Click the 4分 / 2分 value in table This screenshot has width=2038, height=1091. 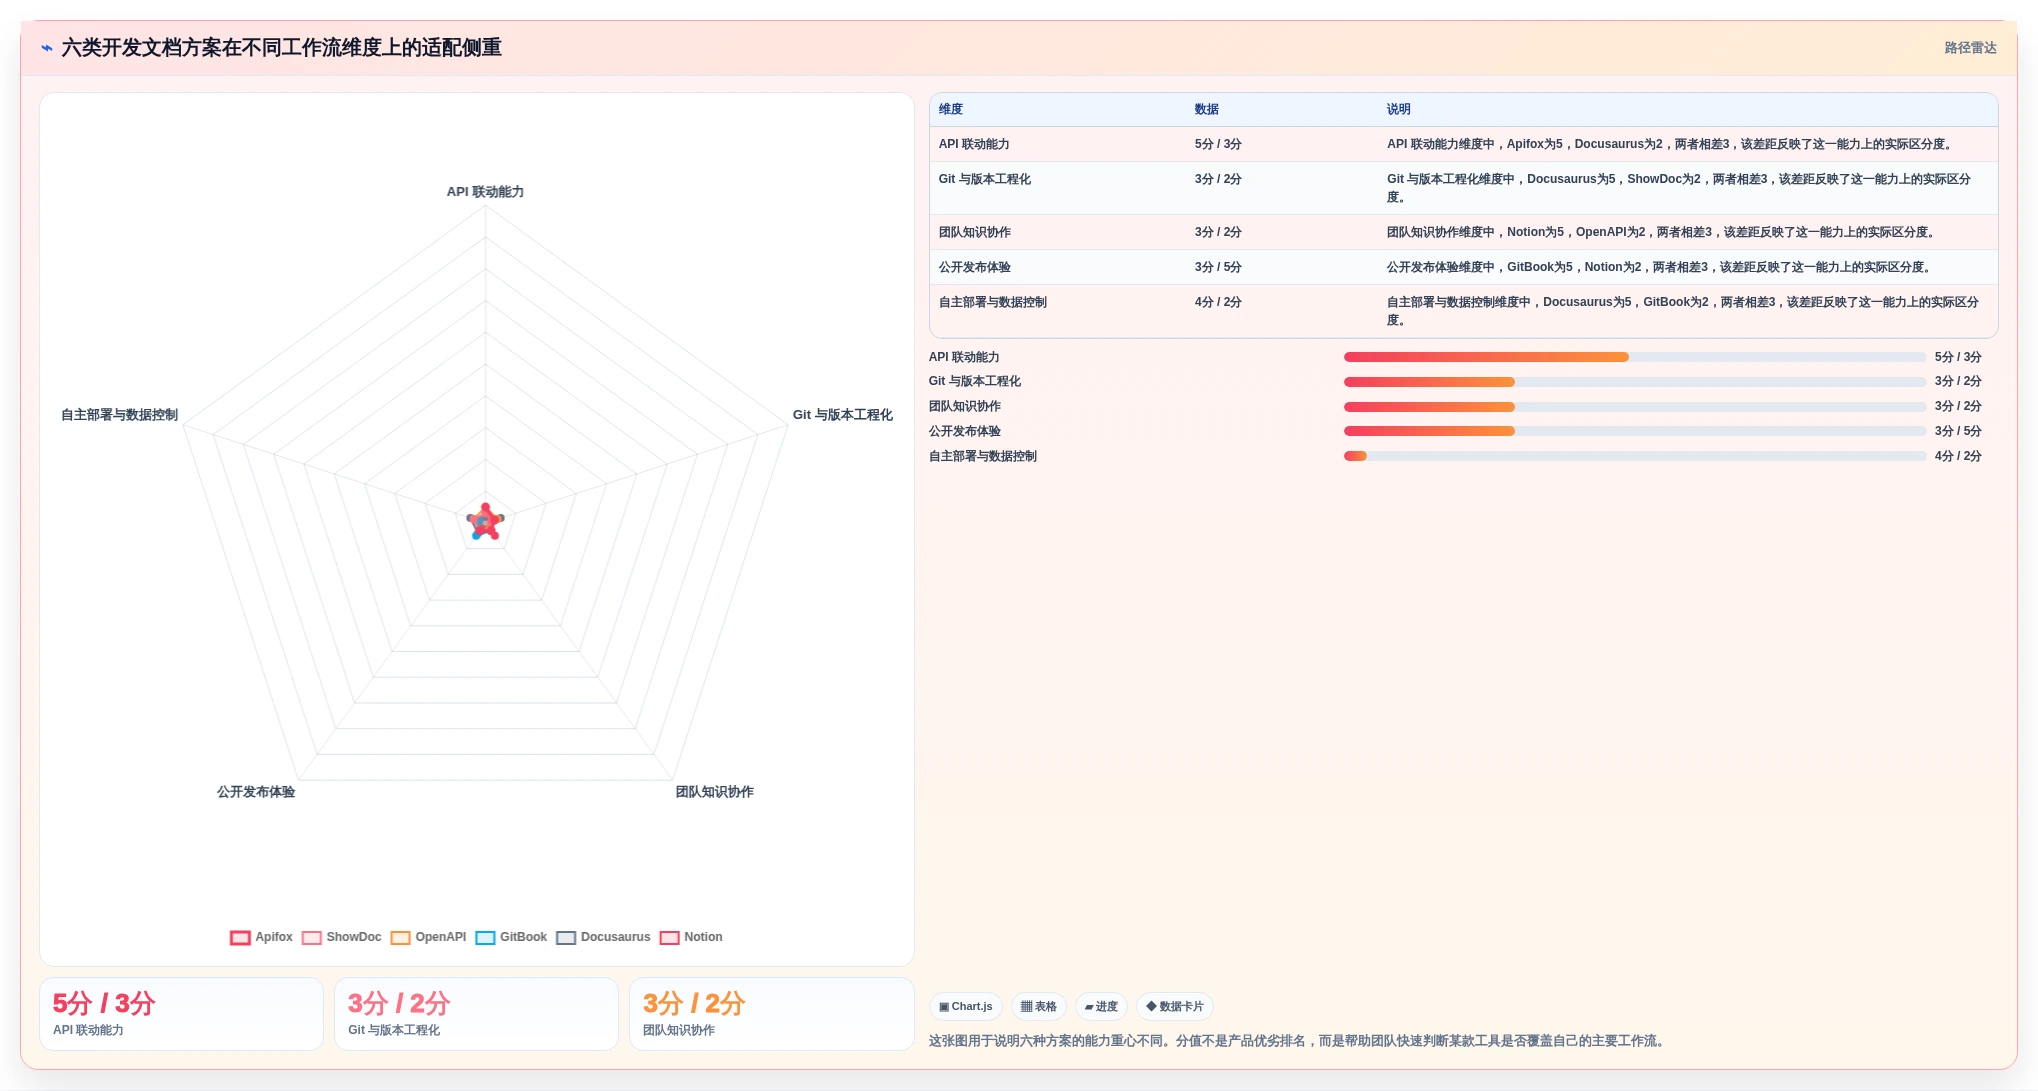pyautogui.click(x=1218, y=302)
